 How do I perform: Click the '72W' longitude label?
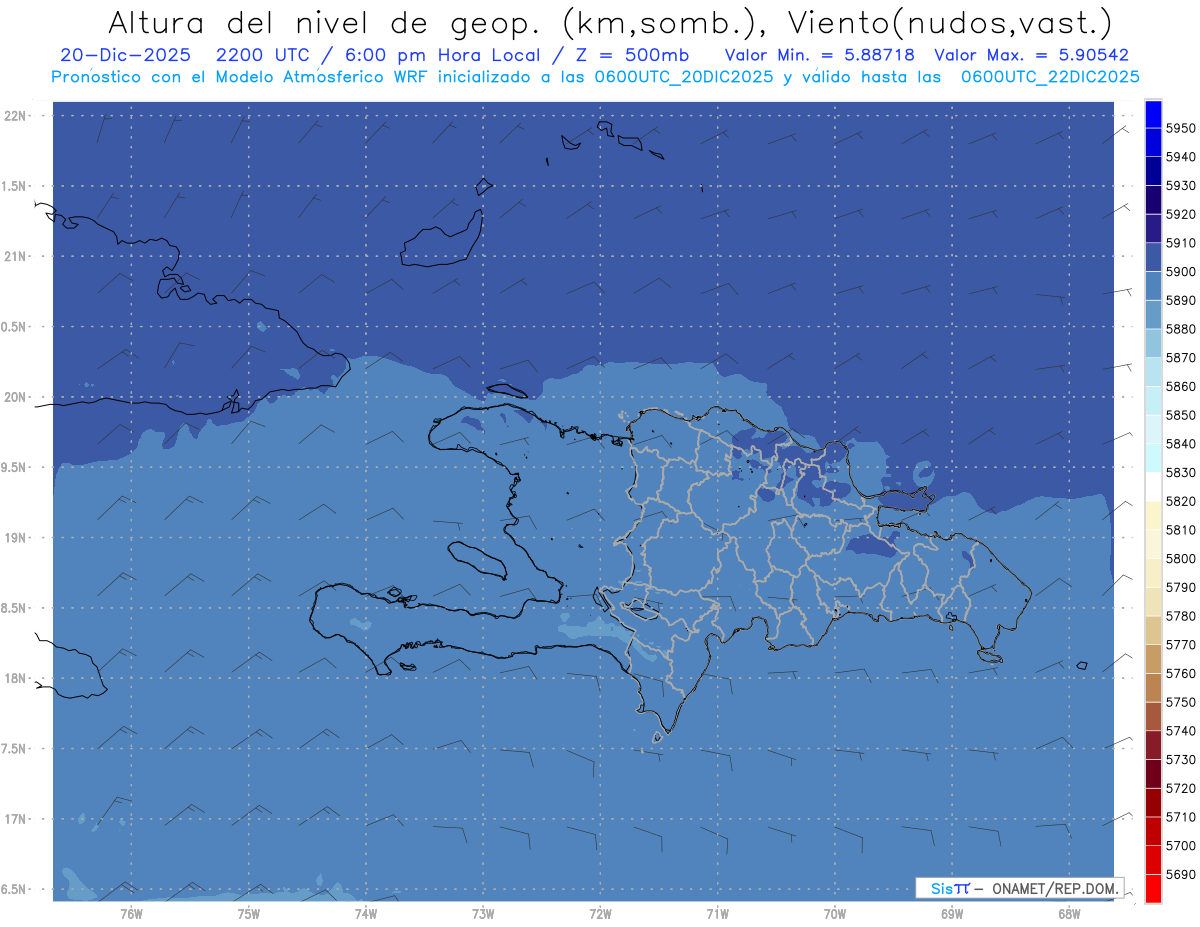[600, 913]
